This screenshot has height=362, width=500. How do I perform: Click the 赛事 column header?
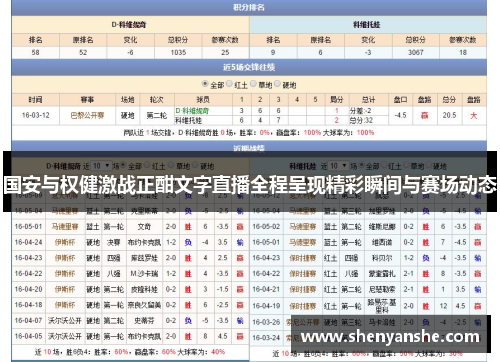pos(87,99)
